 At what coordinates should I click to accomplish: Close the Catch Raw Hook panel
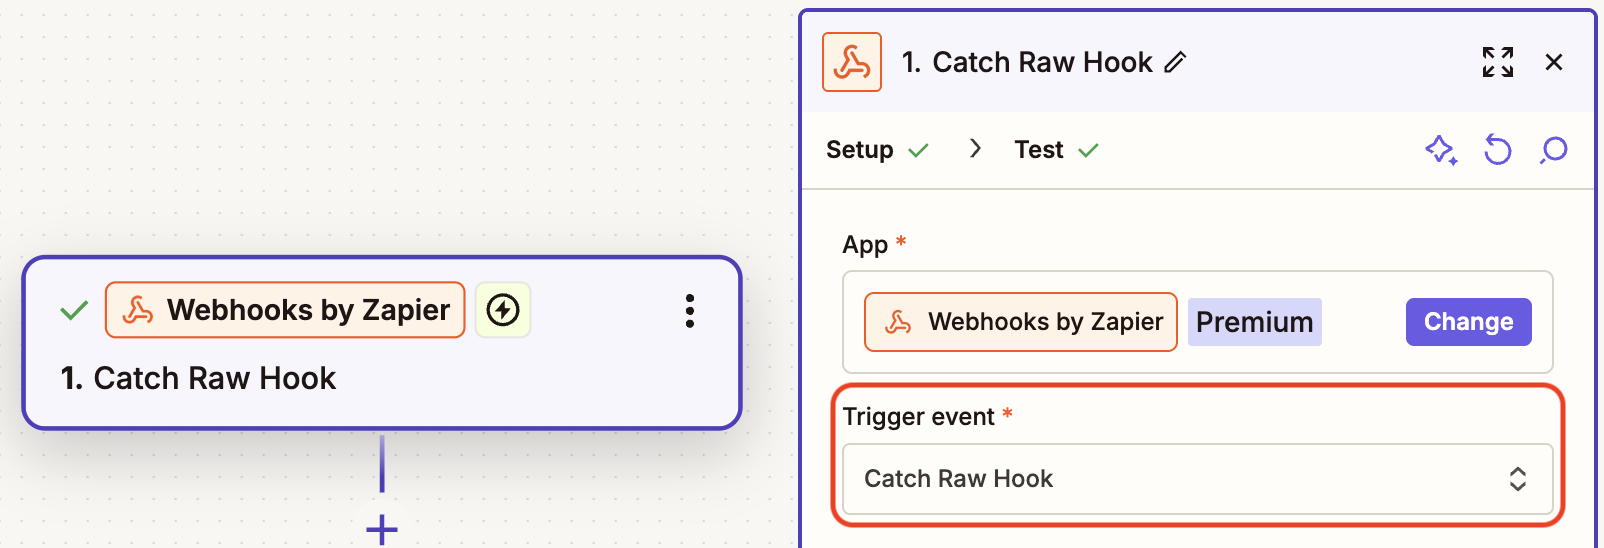pyautogui.click(x=1554, y=62)
